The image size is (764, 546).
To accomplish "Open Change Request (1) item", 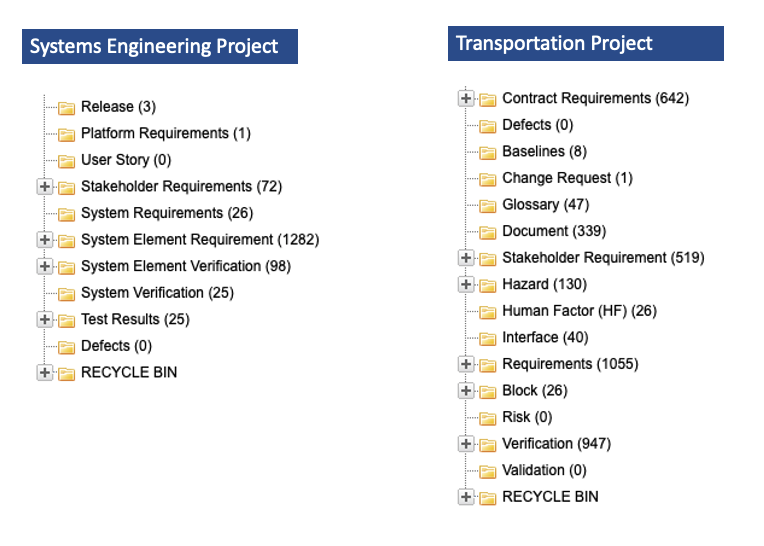I will click(x=567, y=178).
